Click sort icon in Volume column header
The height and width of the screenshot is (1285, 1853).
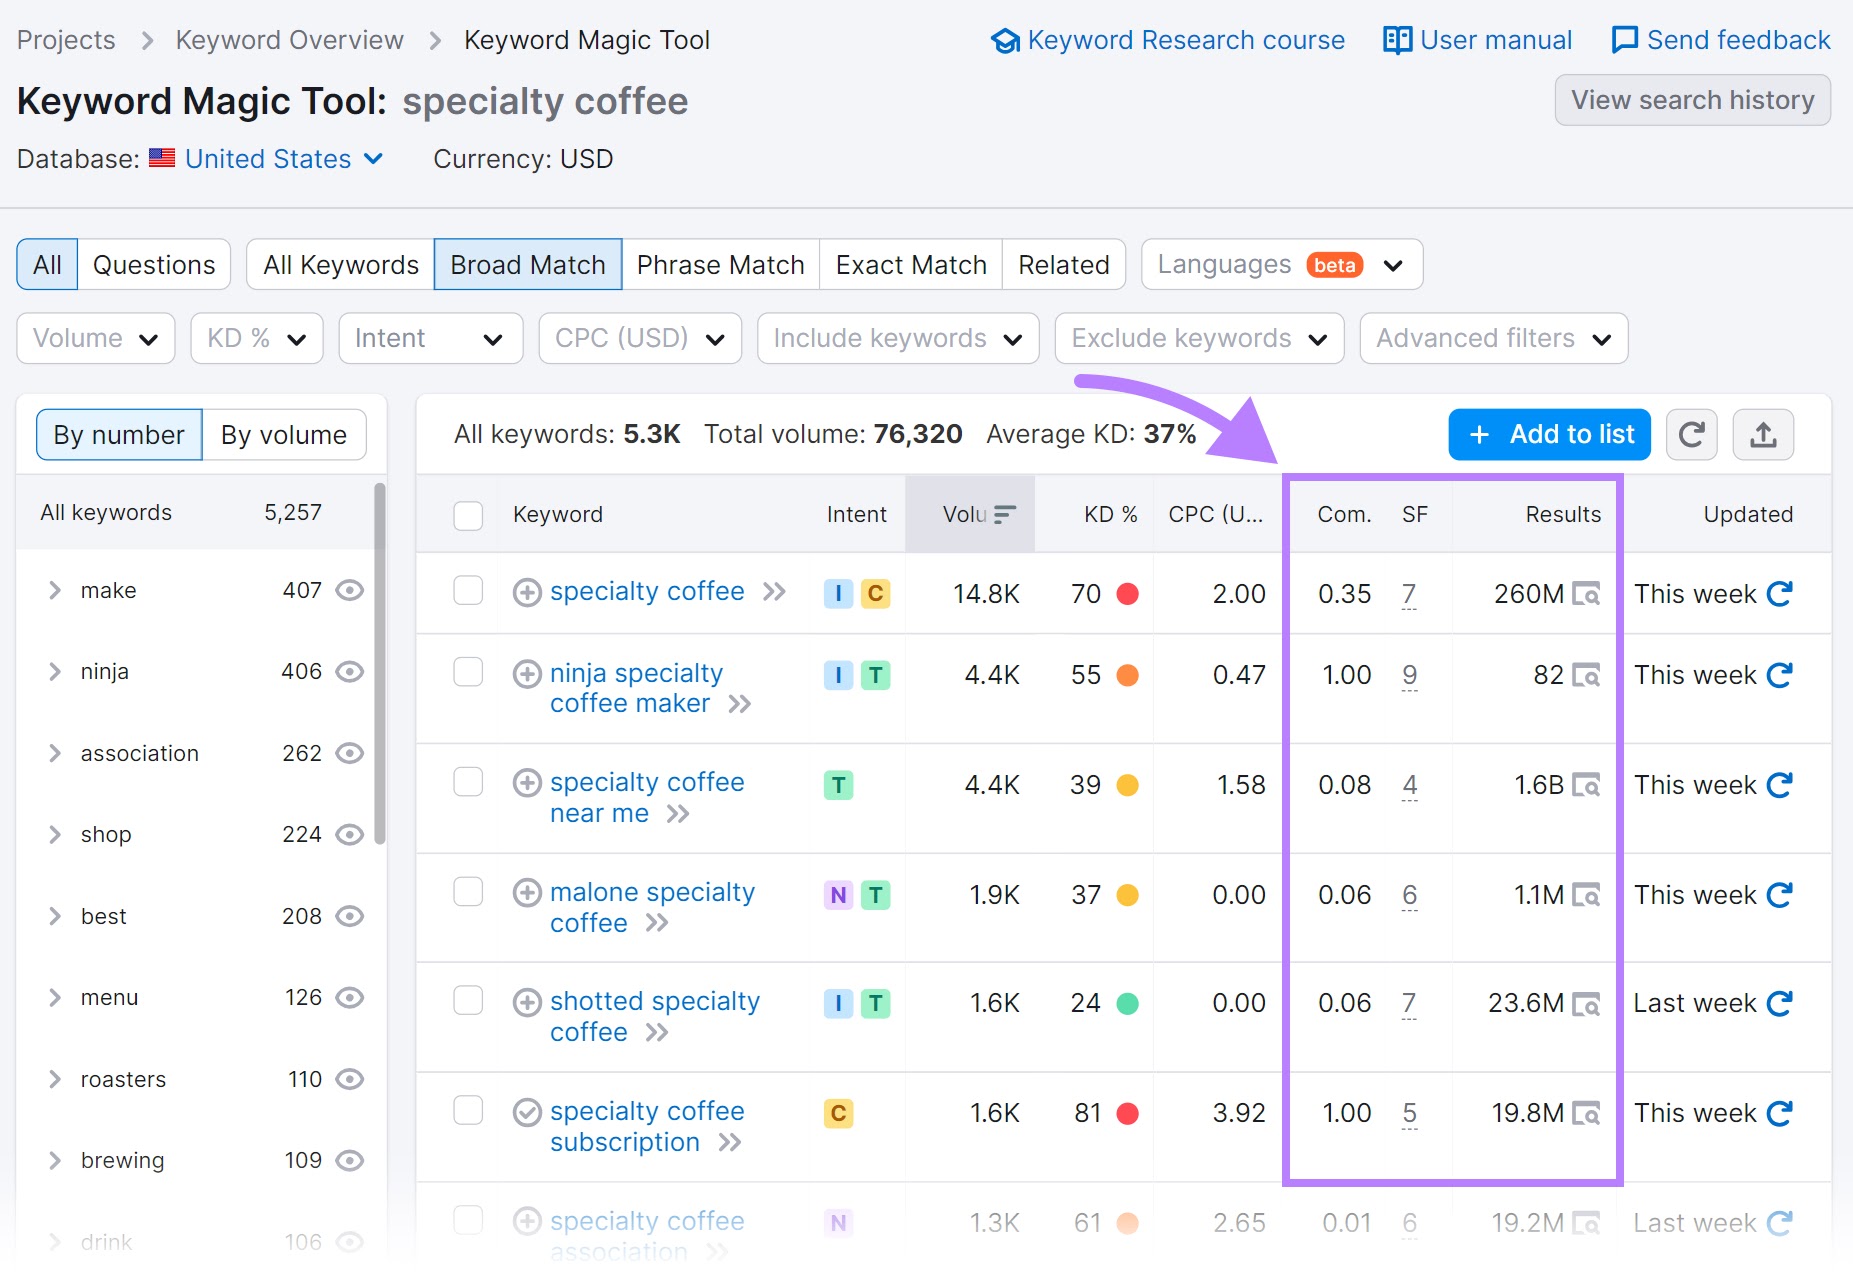click(1005, 514)
